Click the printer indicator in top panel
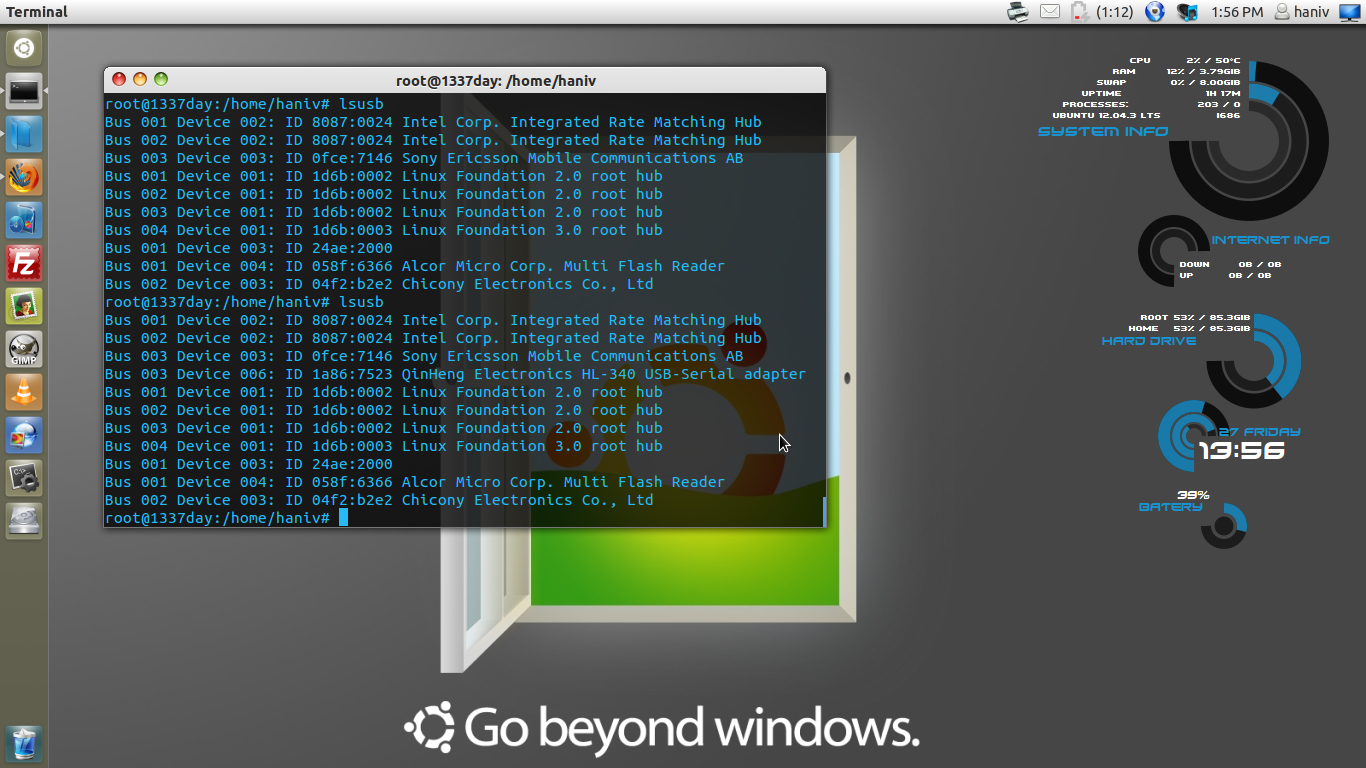Screen dimensions: 1366x768 (x=1018, y=12)
